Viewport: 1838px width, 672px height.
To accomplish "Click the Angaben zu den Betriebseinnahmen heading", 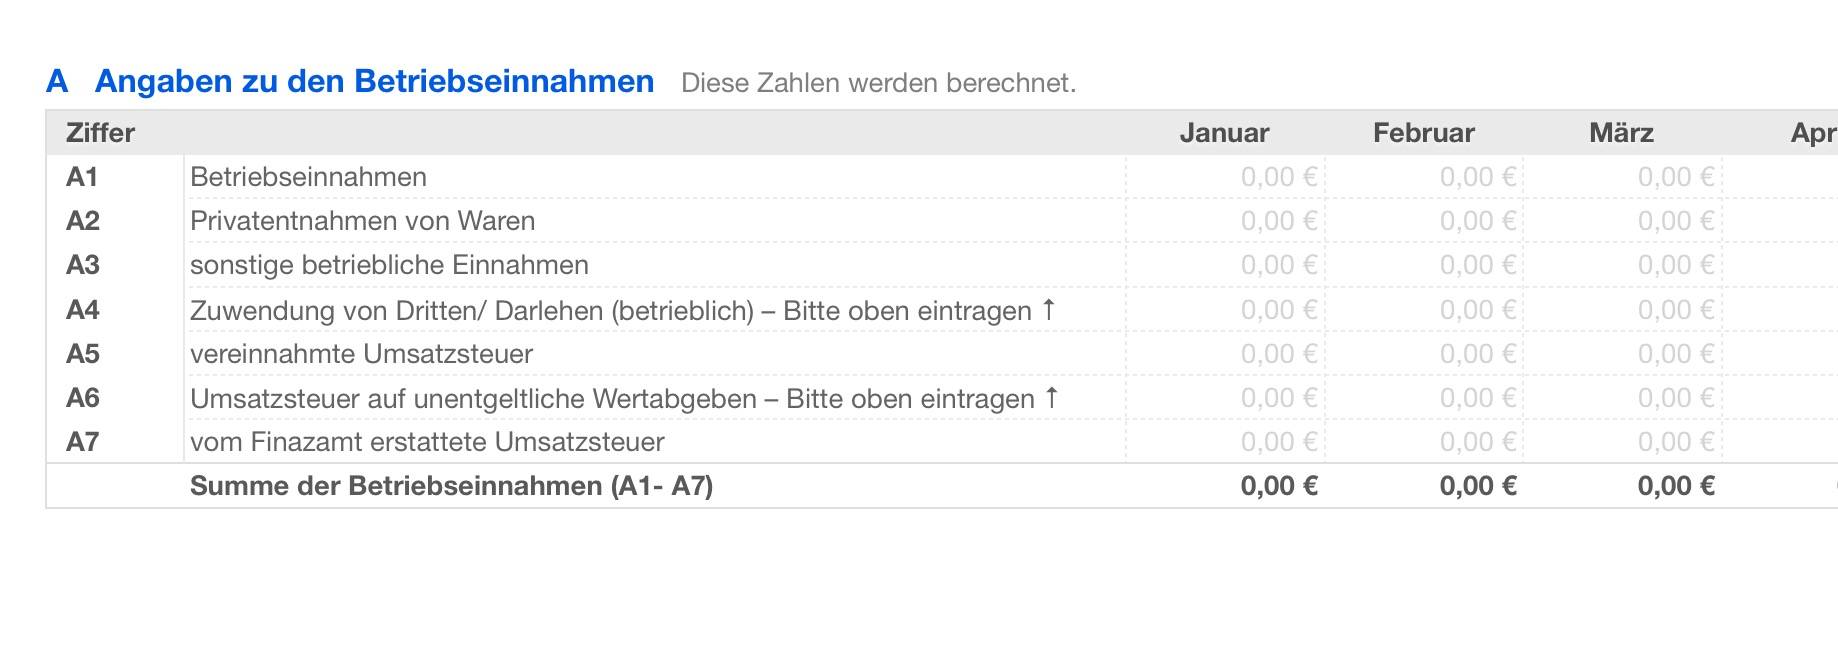I will (x=374, y=81).
